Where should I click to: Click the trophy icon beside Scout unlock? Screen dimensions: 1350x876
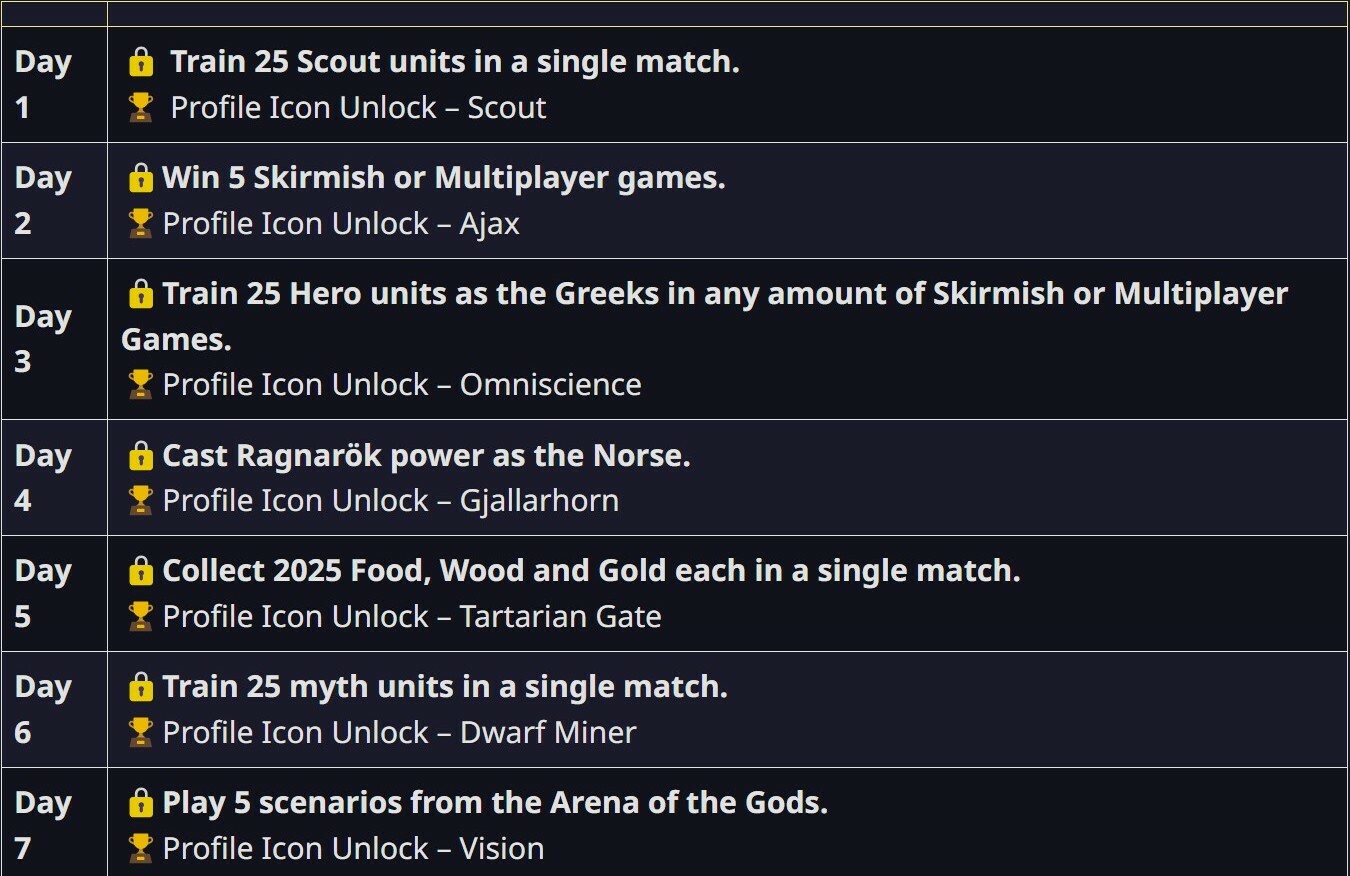(x=141, y=108)
